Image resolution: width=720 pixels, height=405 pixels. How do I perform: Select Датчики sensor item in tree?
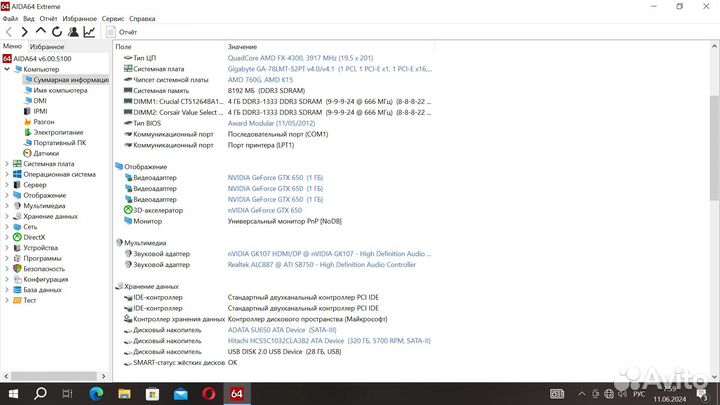tap(45, 153)
